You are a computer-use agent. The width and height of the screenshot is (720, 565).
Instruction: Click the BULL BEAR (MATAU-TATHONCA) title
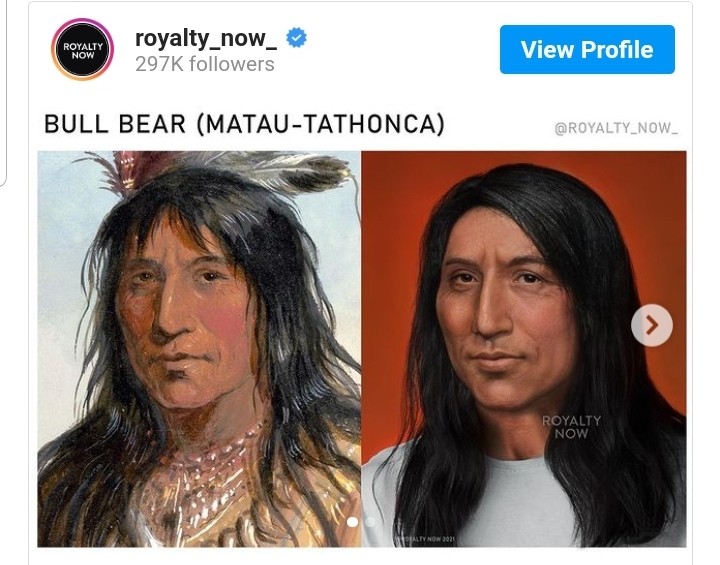(244, 124)
